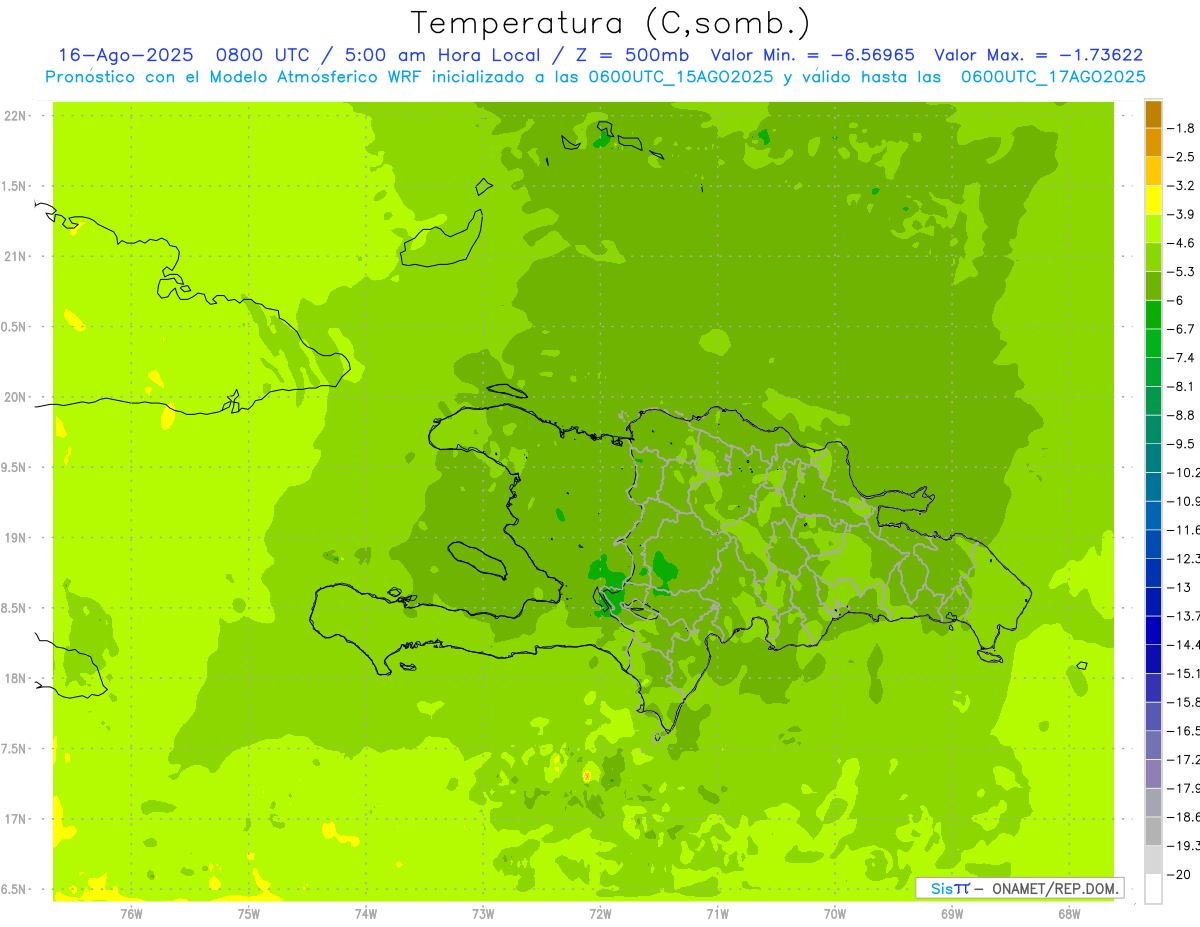Click the "71W" longitude label

pos(717,914)
